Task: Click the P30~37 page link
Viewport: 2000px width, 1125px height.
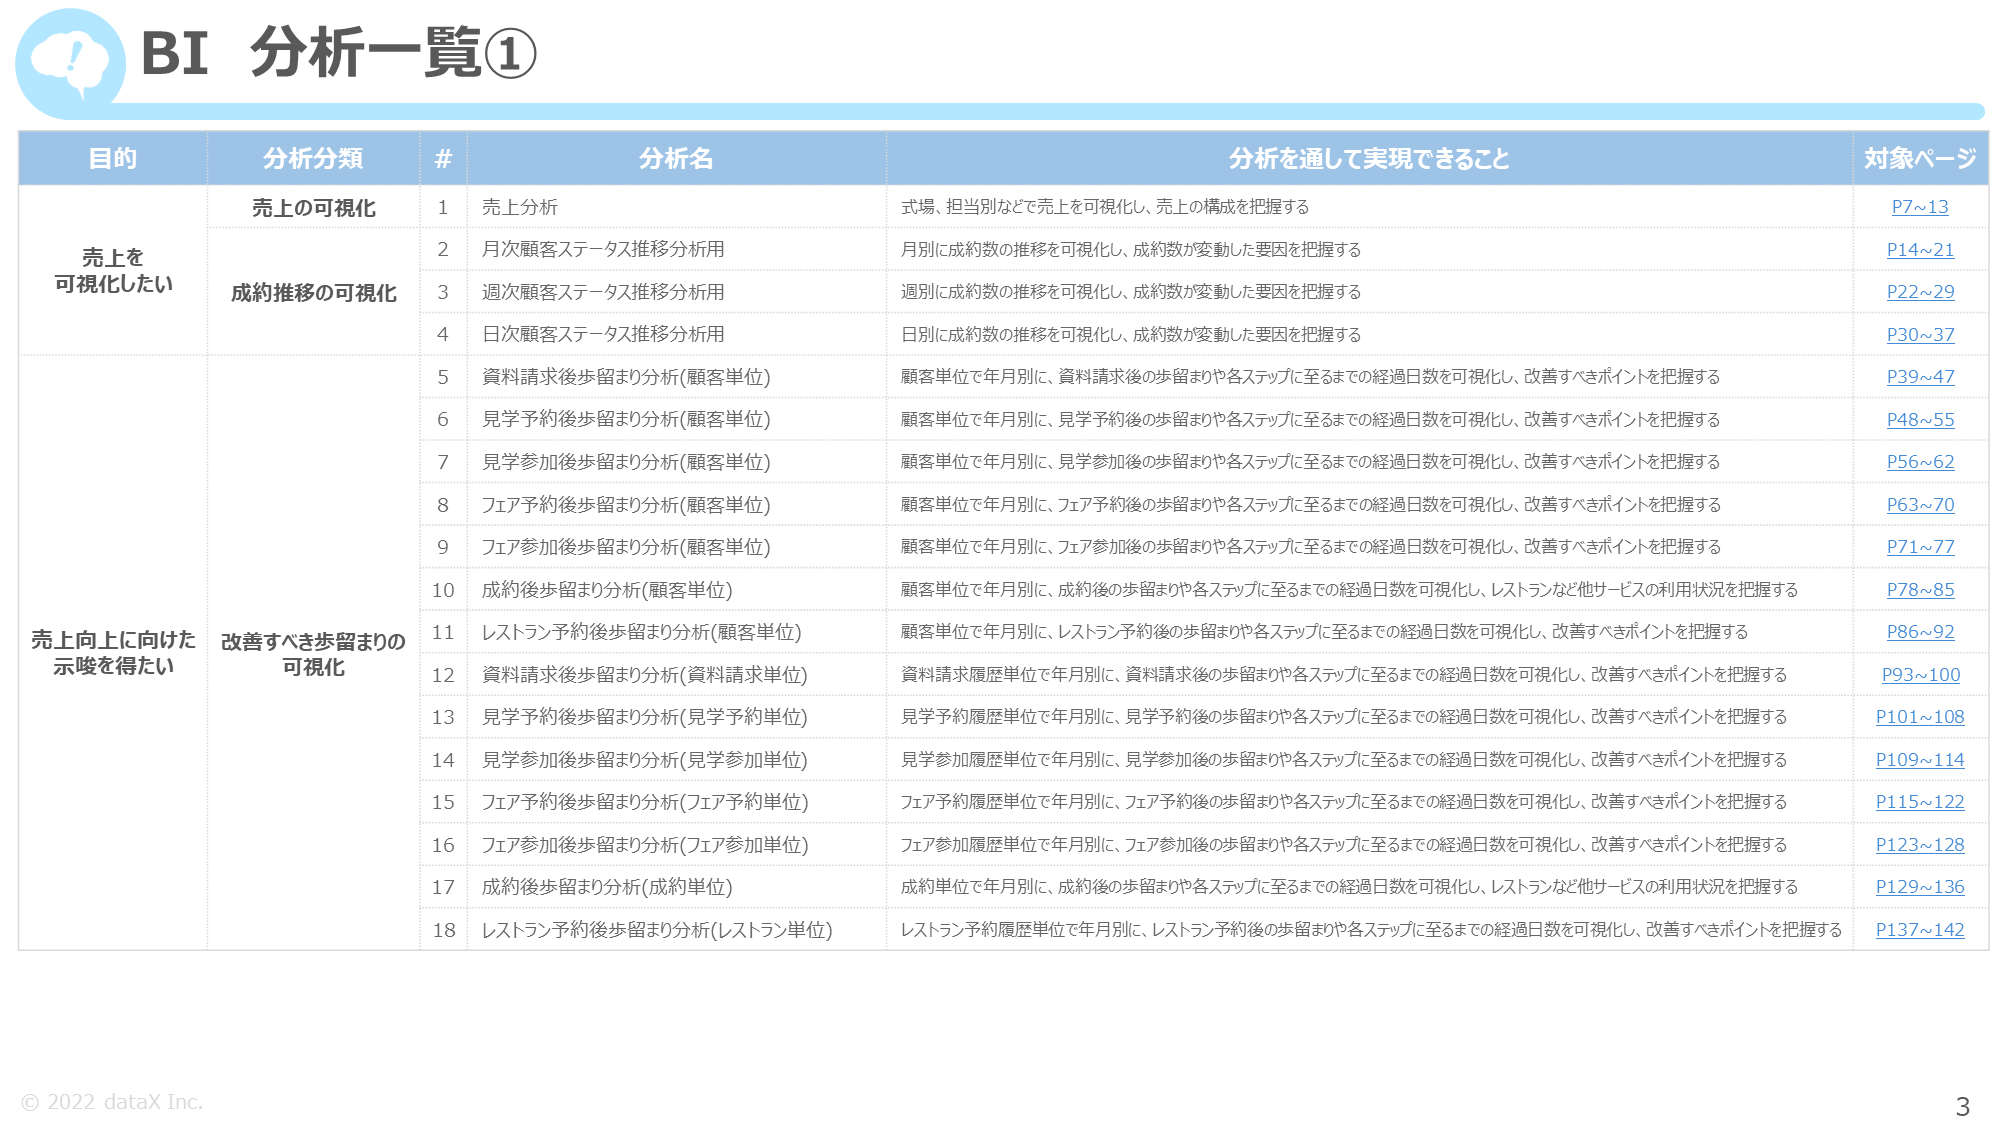Action: click(1919, 335)
